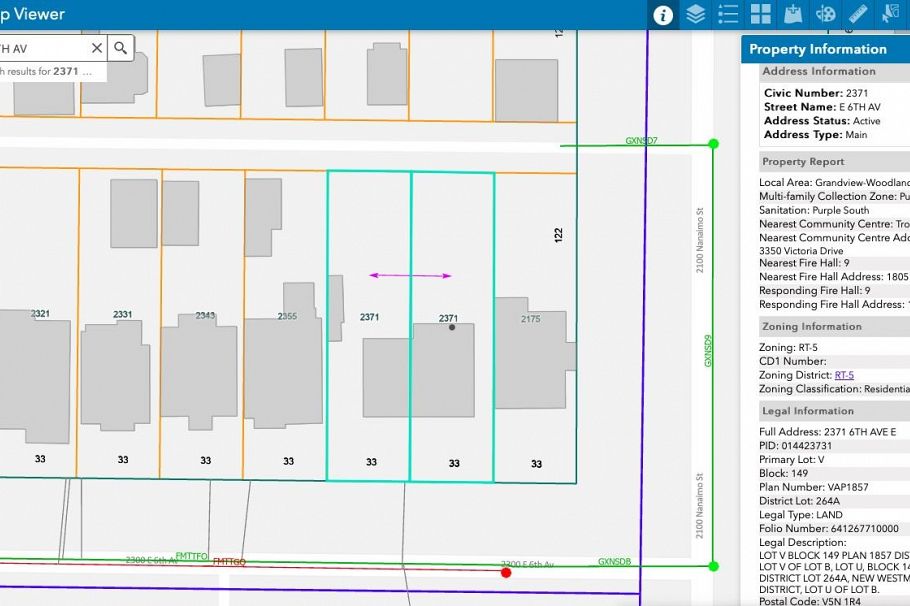Collapse the Property Report section header
Viewport: 910px width, 606px height.
[803, 162]
